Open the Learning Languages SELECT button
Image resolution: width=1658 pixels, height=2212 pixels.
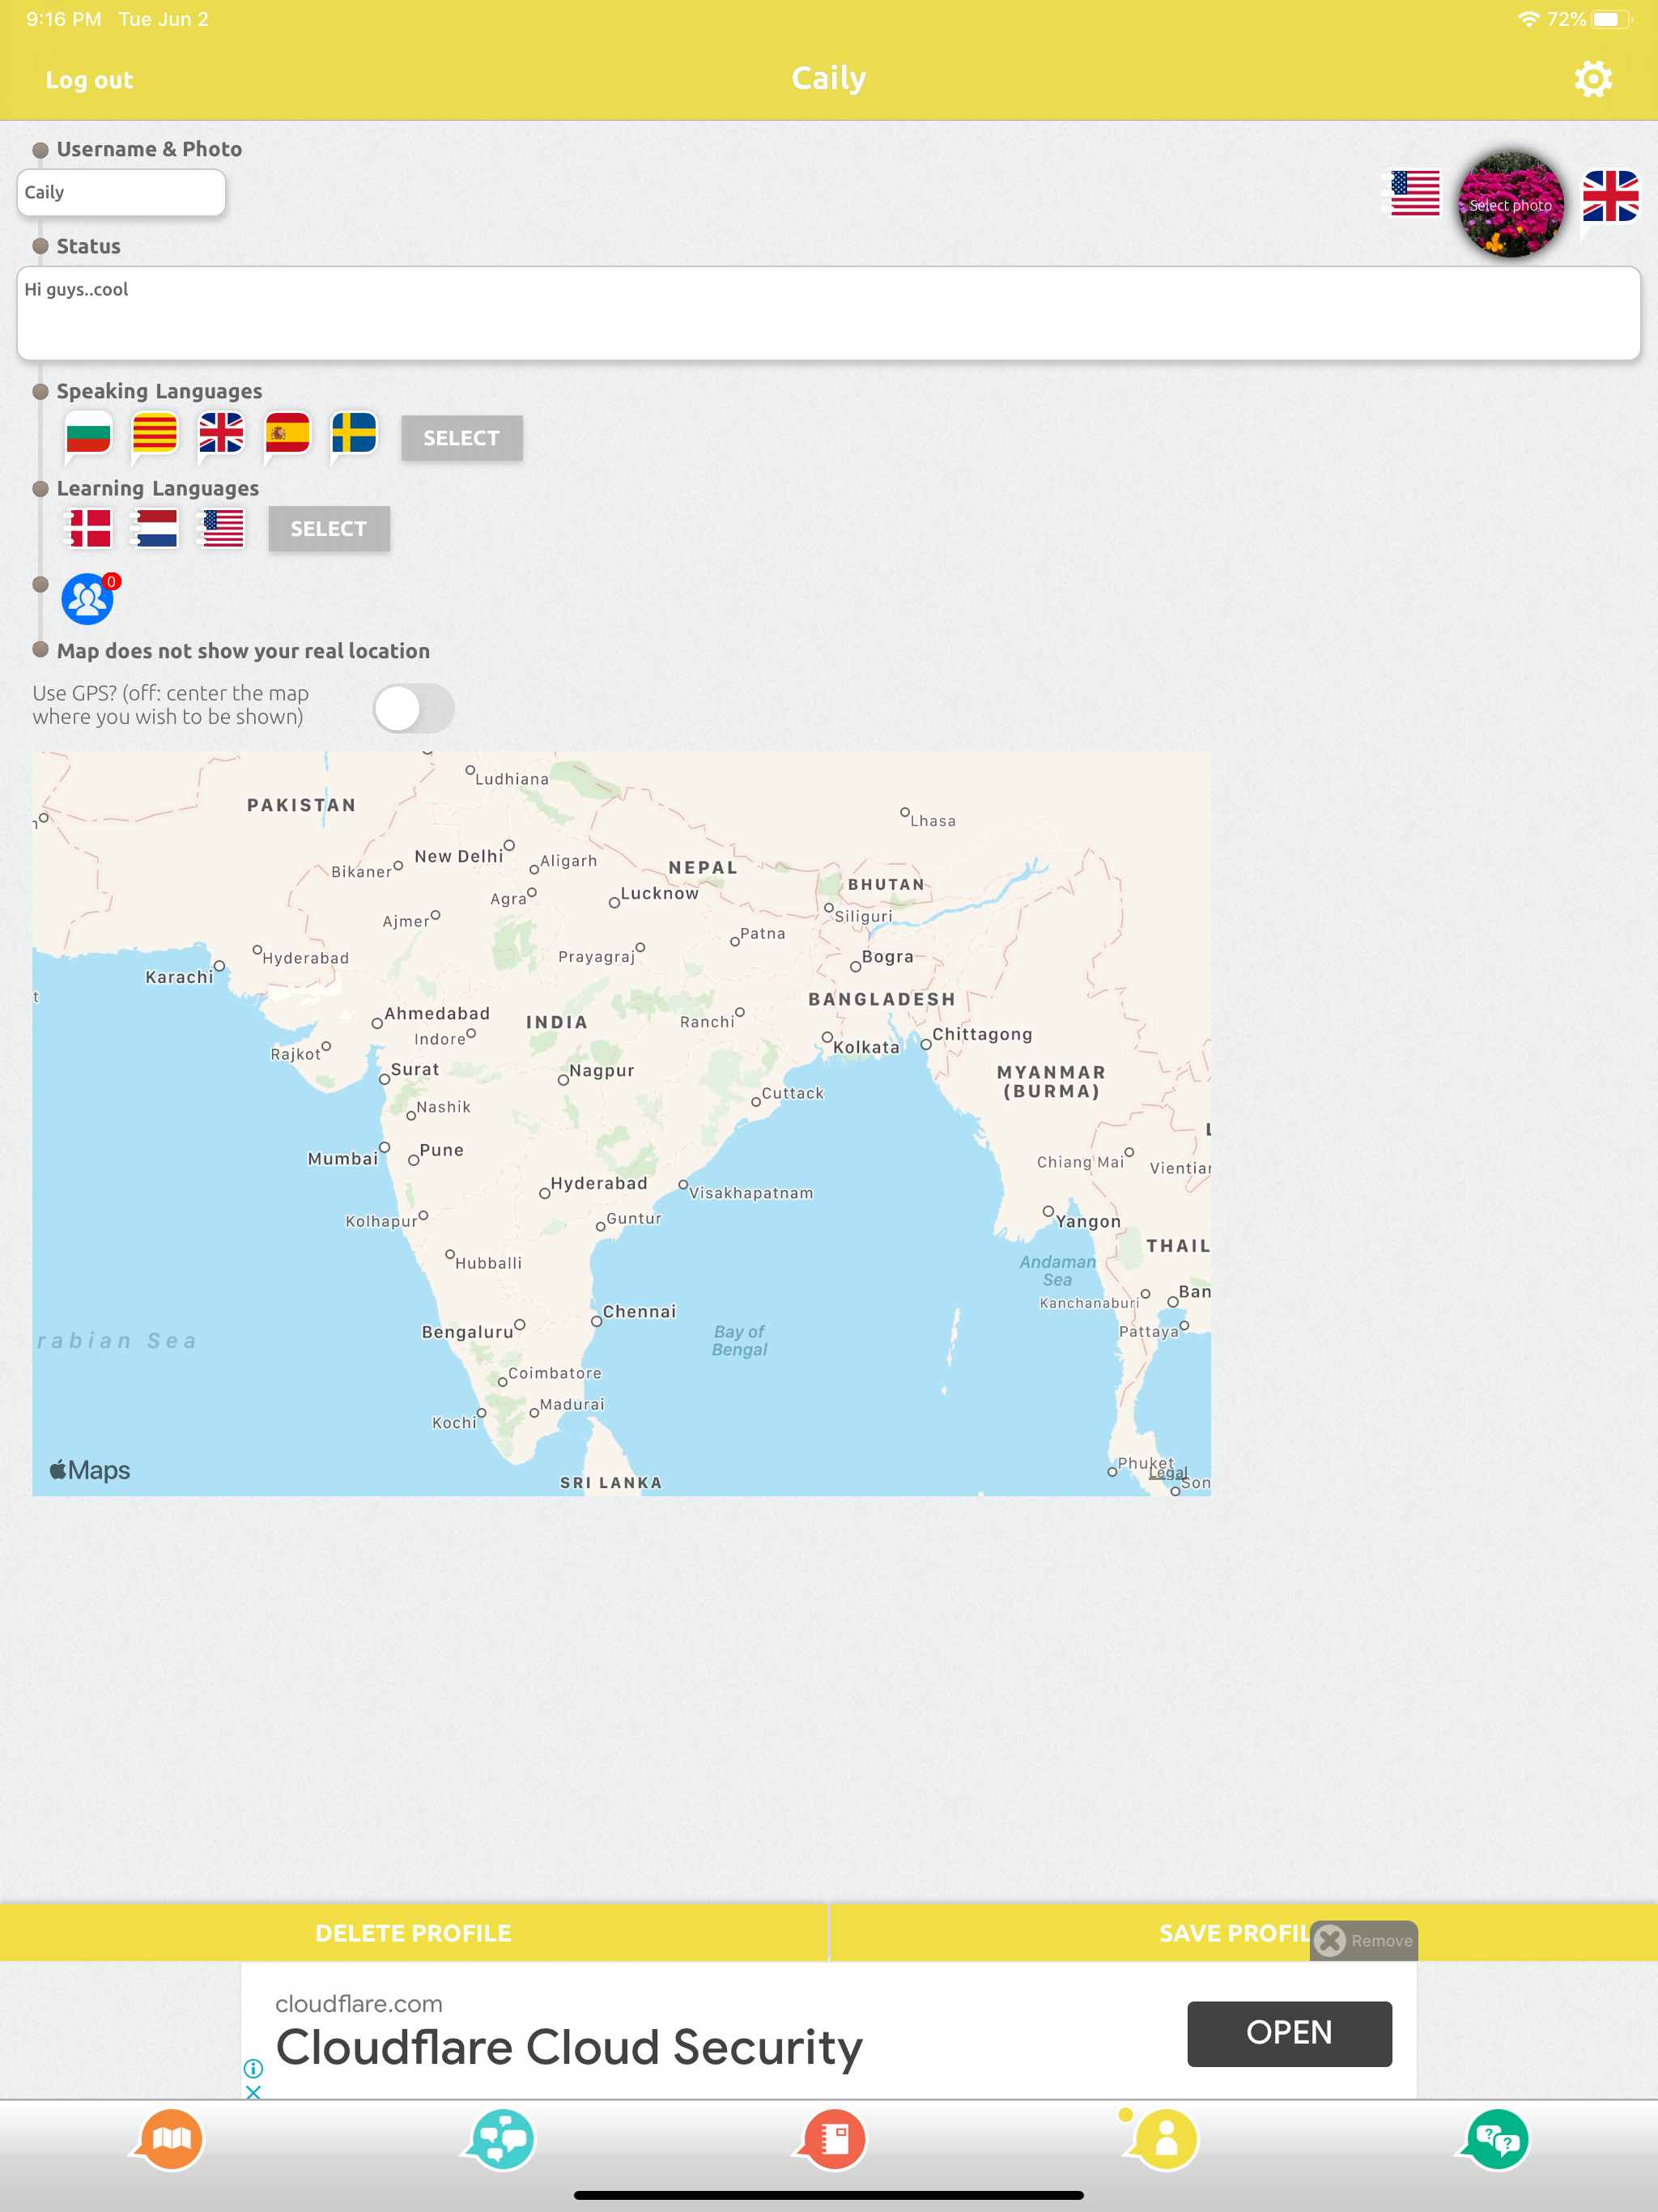[x=329, y=529]
